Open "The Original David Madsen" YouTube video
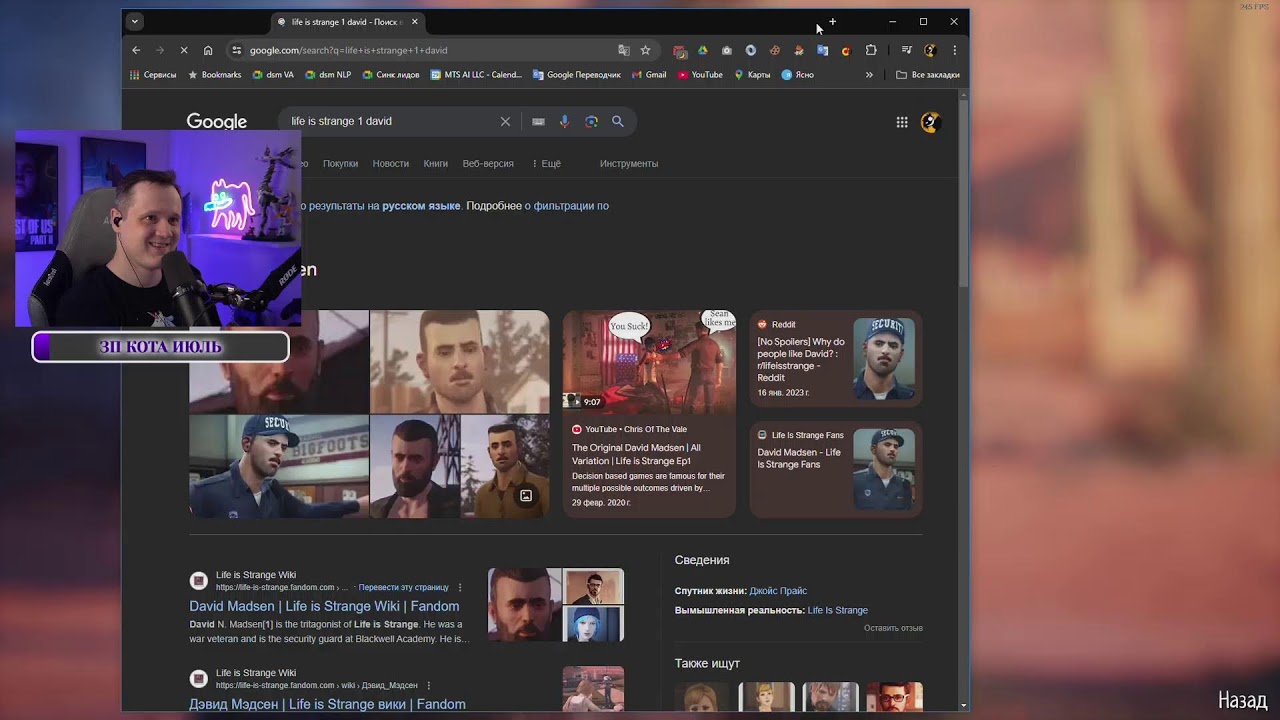Image resolution: width=1280 pixels, height=720 pixels. click(x=649, y=414)
